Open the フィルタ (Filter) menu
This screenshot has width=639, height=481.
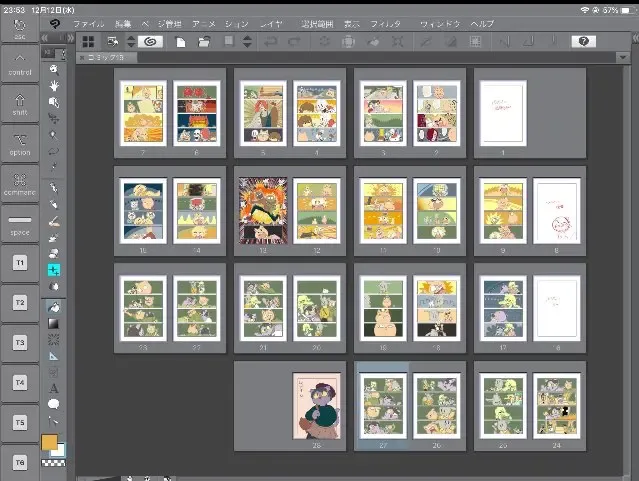coord(386,23)
